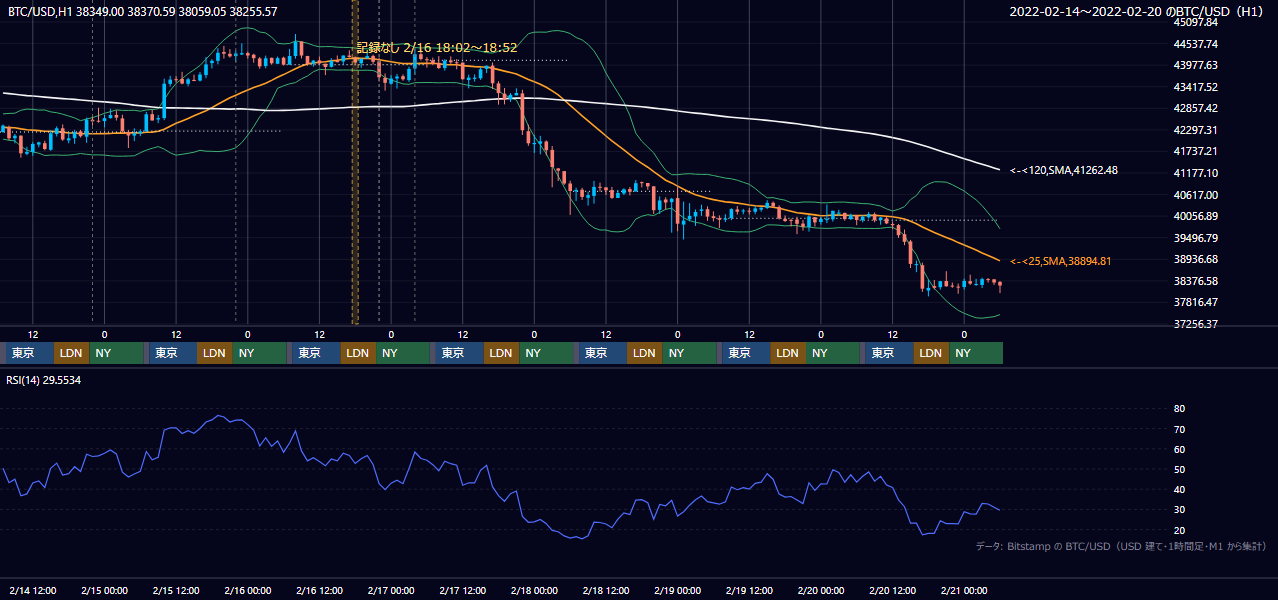This screenshot has height=600, width=1278.
Task: Click the BTC/USD,H1 OHLC header text
Action: [x=143, y=11]
